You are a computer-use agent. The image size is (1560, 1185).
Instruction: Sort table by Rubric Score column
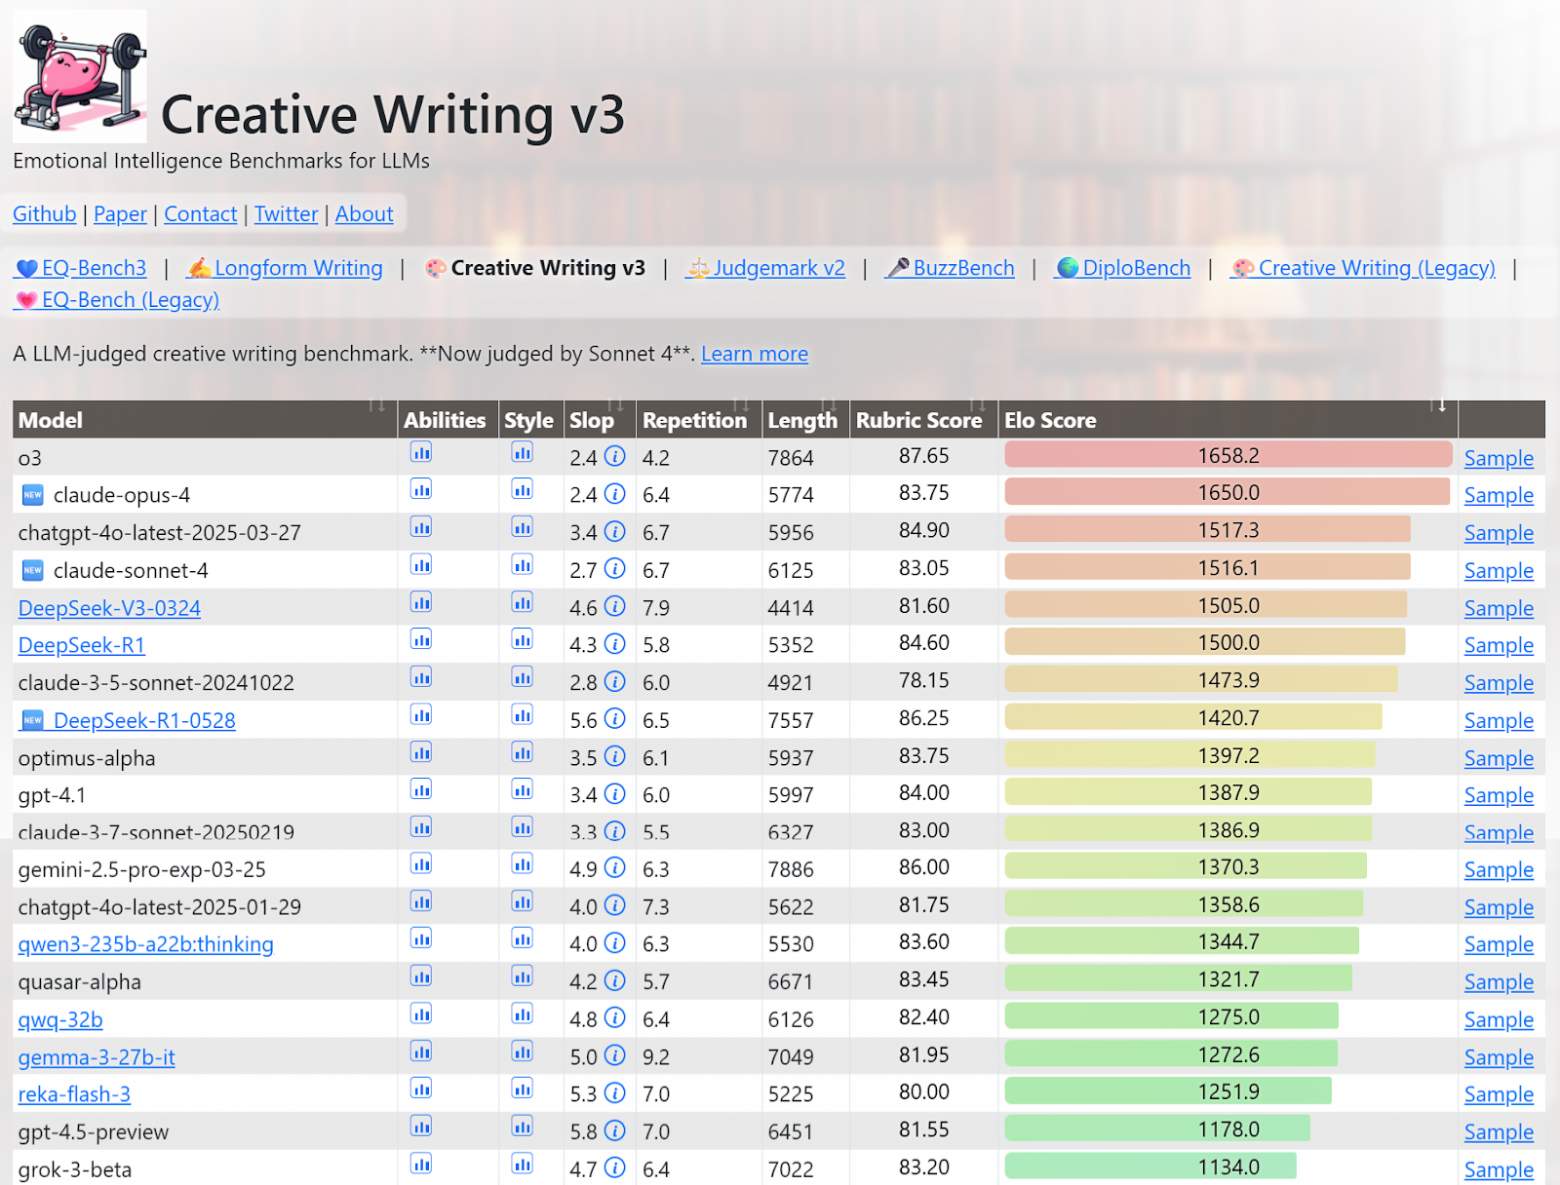point(924,420)
